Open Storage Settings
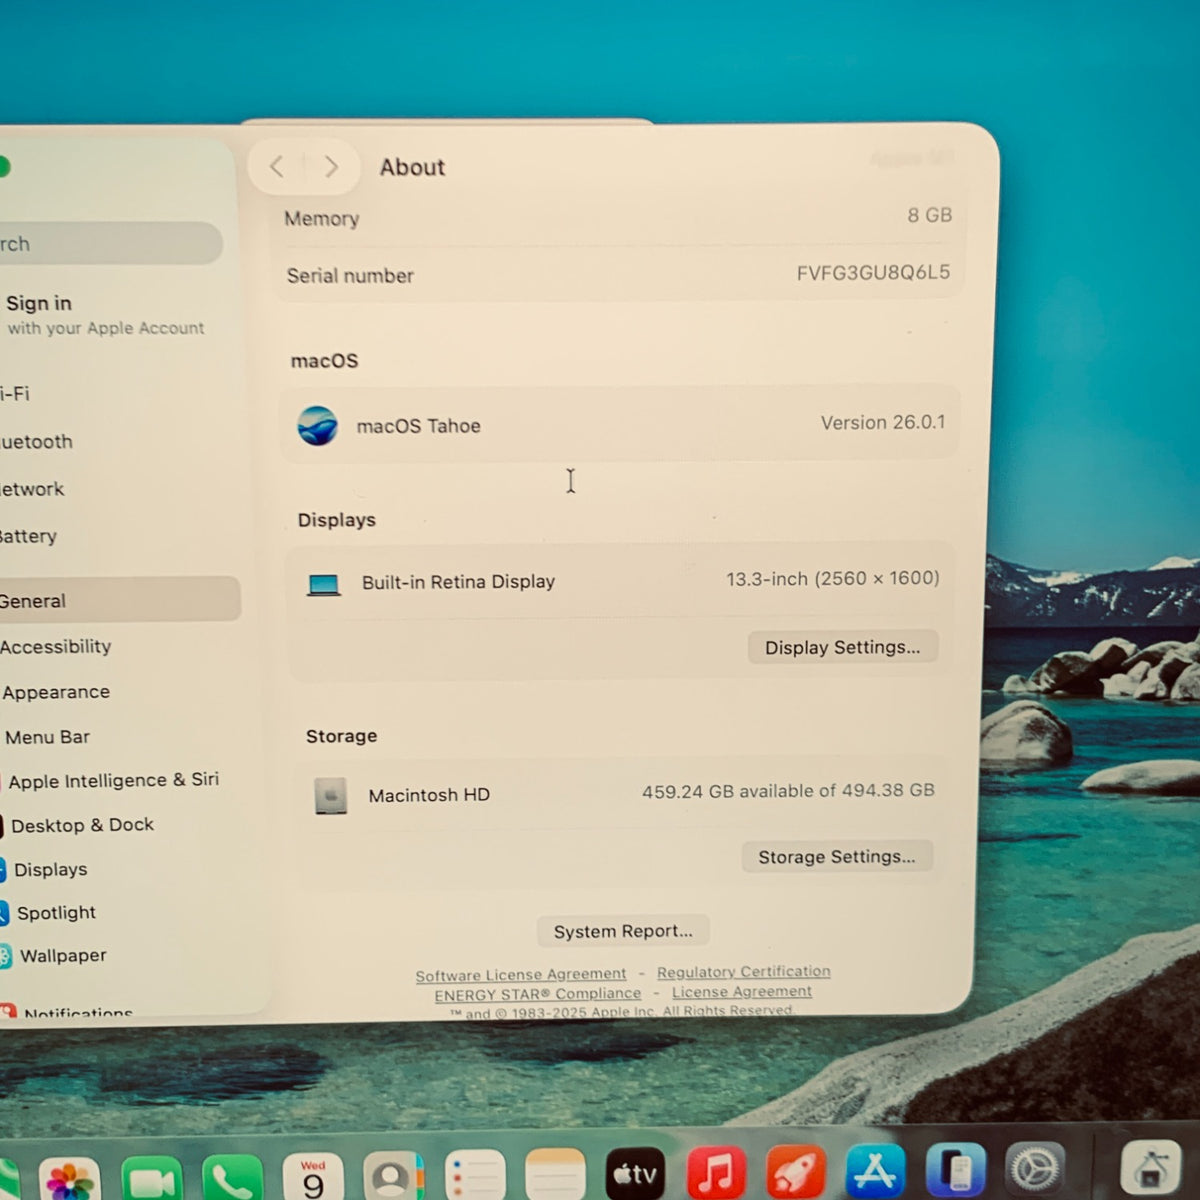 click(836, 857)
